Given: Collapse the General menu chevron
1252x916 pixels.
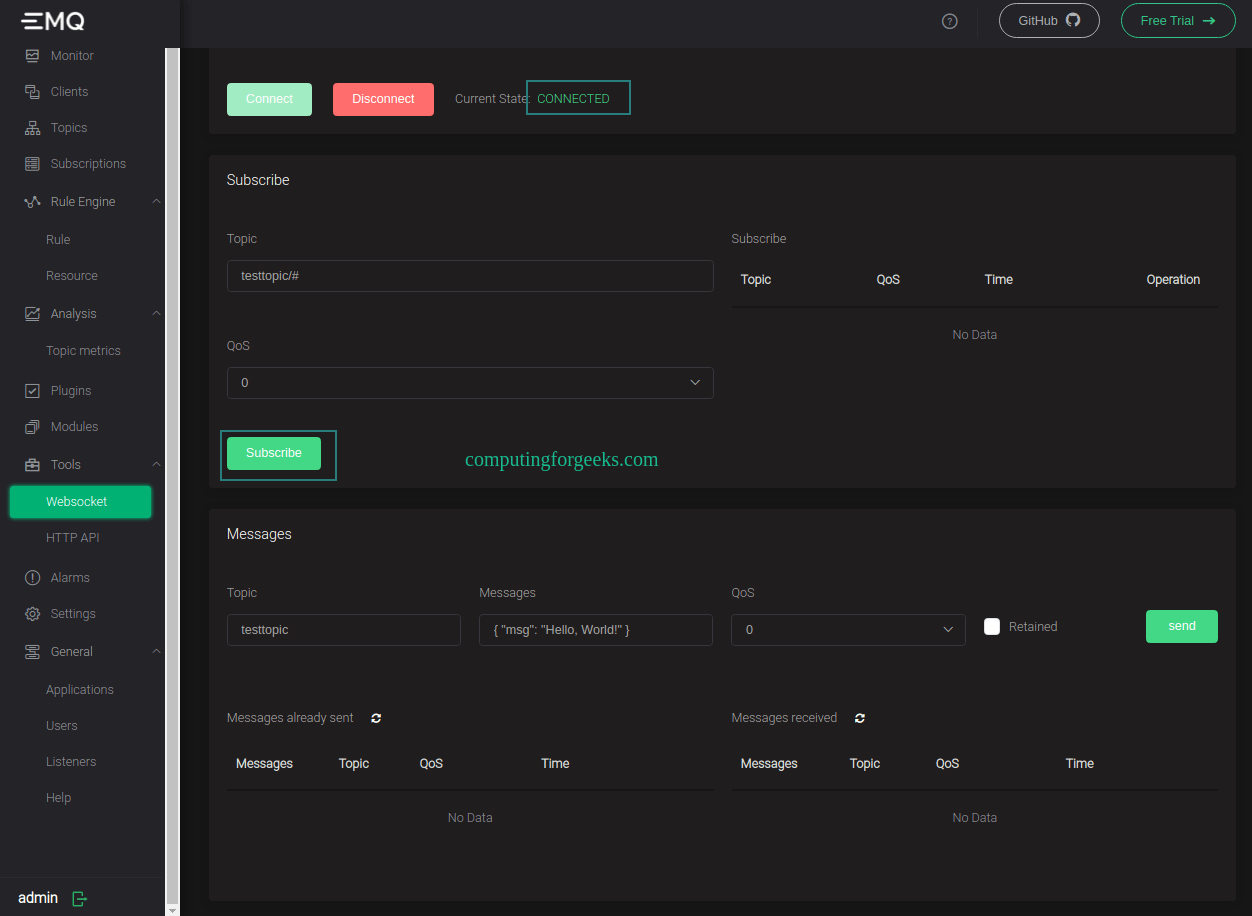Looking at the screenshot, I should pos(156,652).
